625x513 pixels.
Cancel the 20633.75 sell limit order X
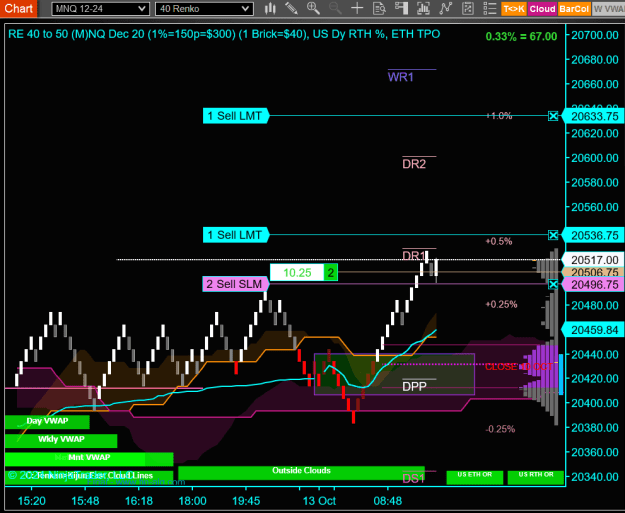553,116
